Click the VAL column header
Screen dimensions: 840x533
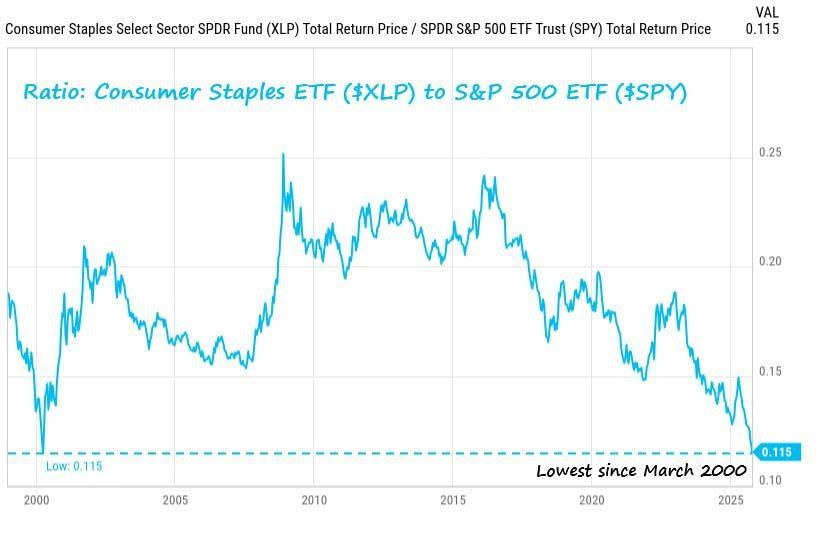pos(766,11)
